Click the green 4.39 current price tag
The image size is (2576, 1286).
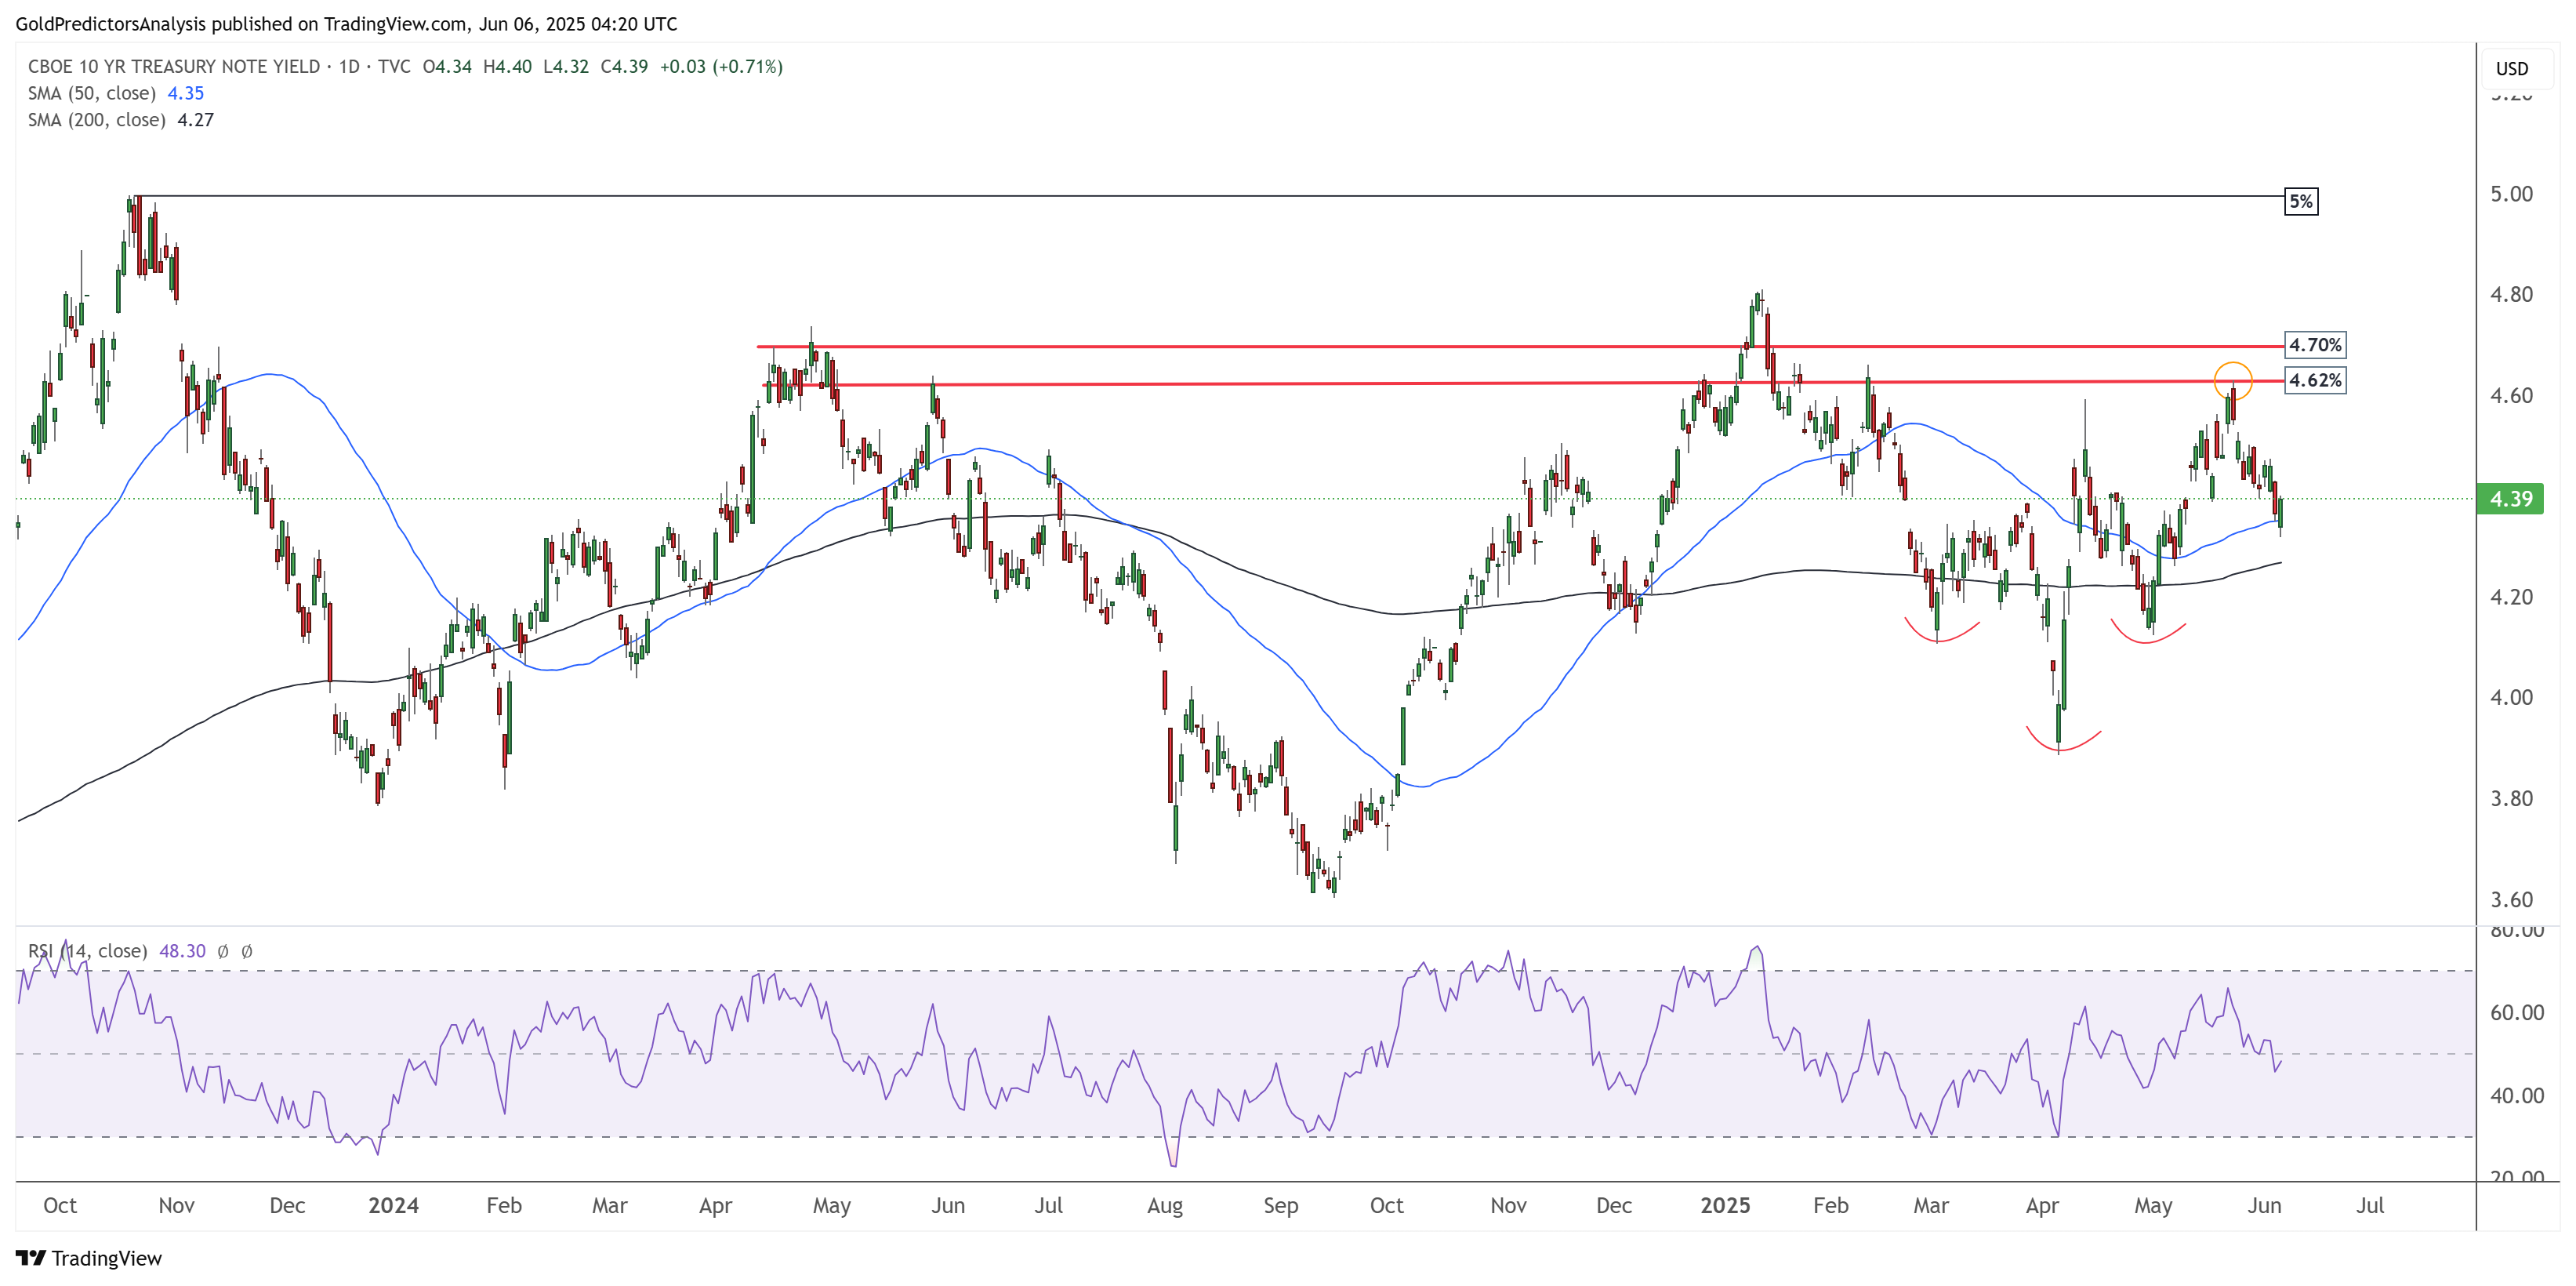coord(2510,499)
